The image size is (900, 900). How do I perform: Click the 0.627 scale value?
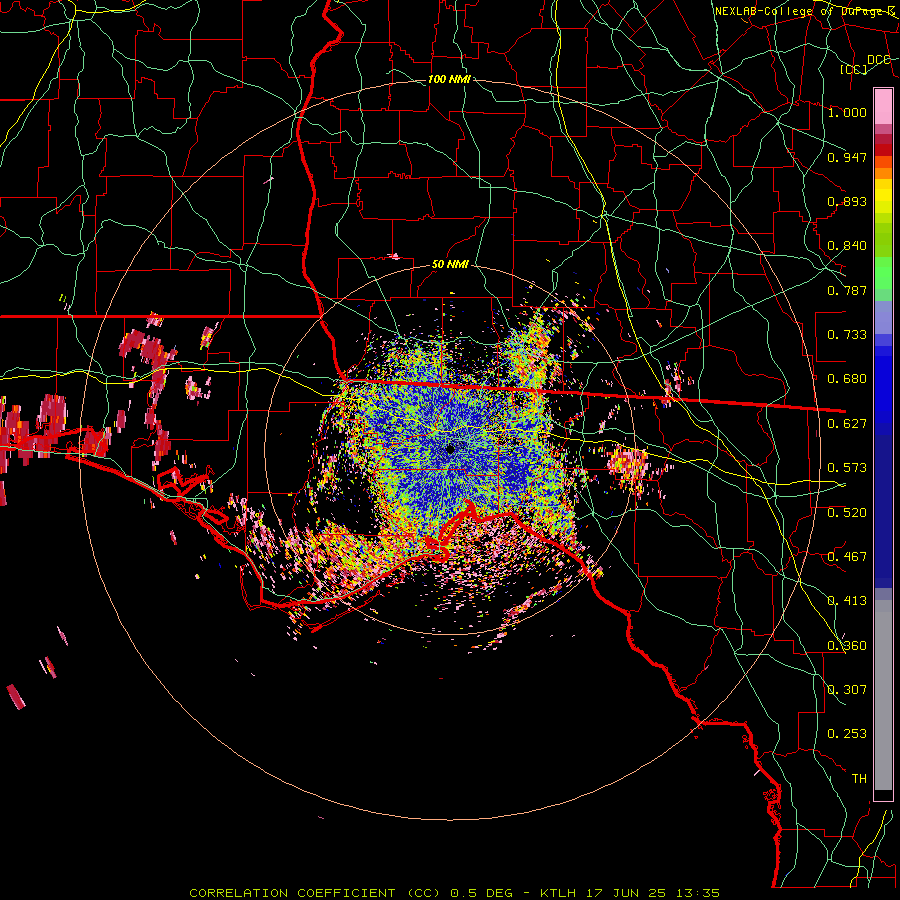847,423
